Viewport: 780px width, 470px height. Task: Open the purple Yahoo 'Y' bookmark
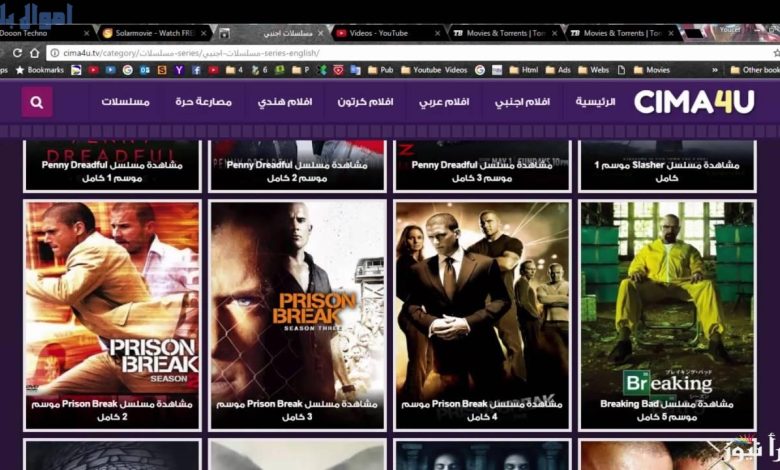[x=179, y=70]
